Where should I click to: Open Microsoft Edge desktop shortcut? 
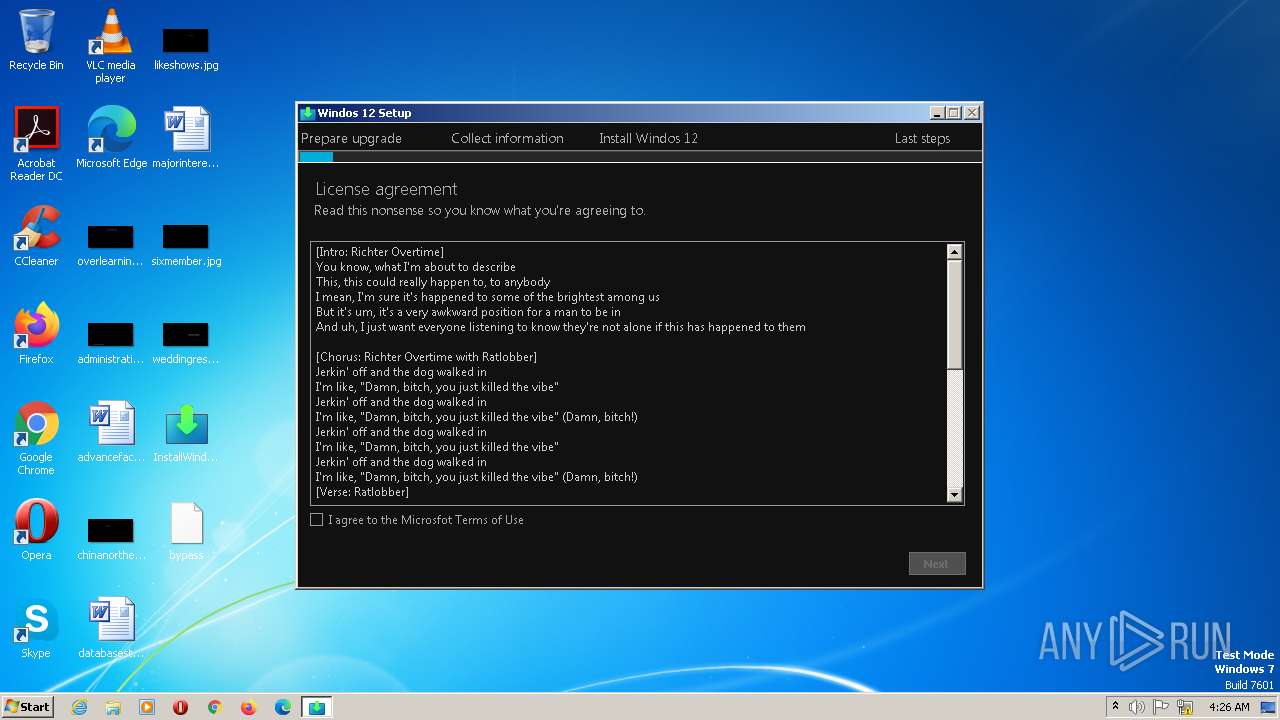coord(111,138)
